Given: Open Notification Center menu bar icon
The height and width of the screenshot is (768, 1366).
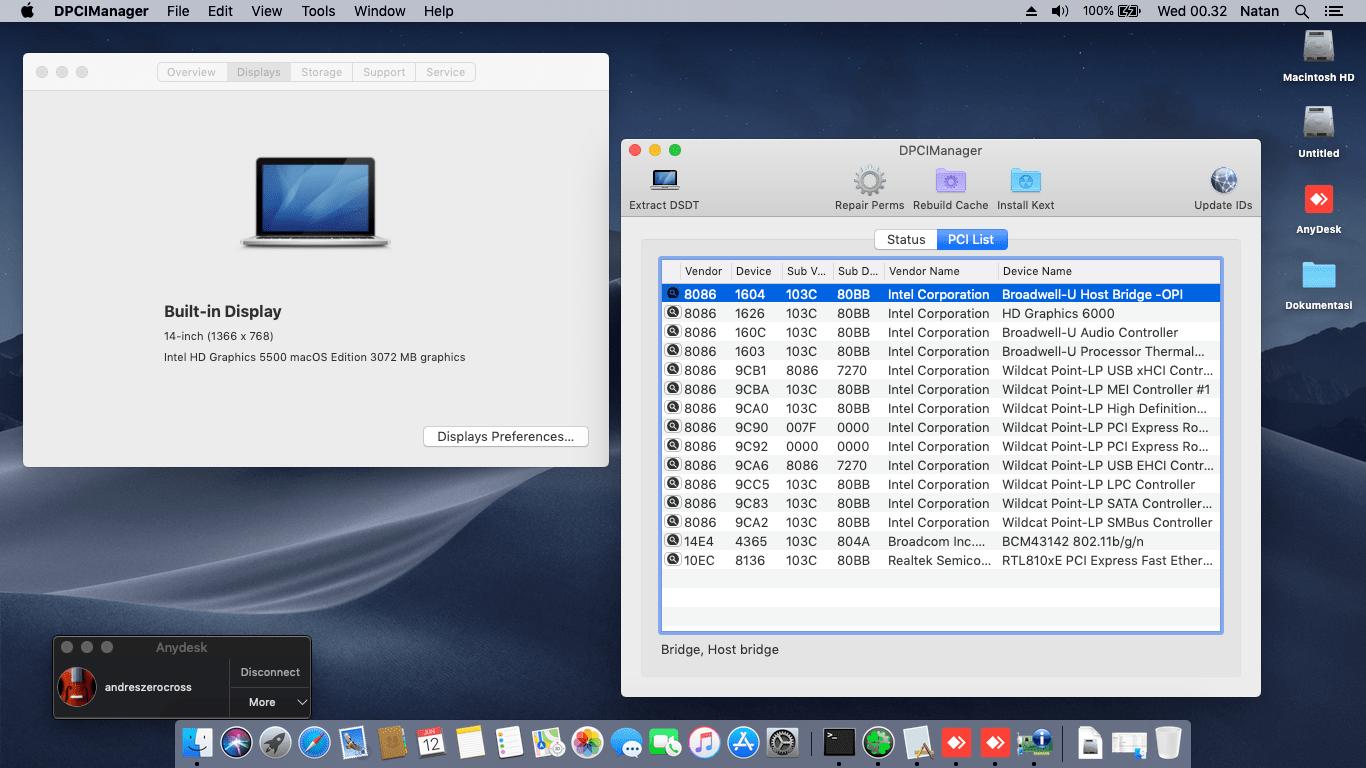Looking at the screenshot, I should tap(1333, 11).
